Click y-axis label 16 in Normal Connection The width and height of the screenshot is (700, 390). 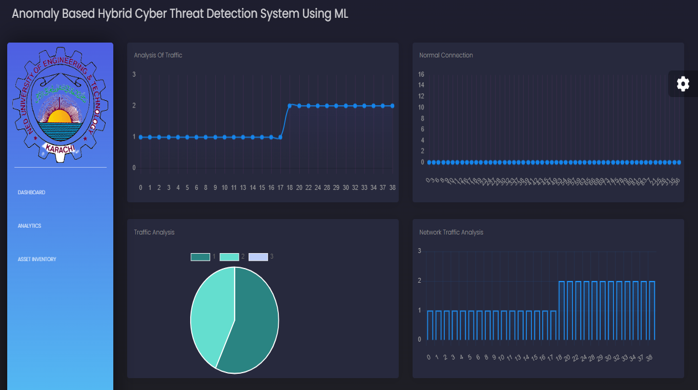[x=421, y=75]
